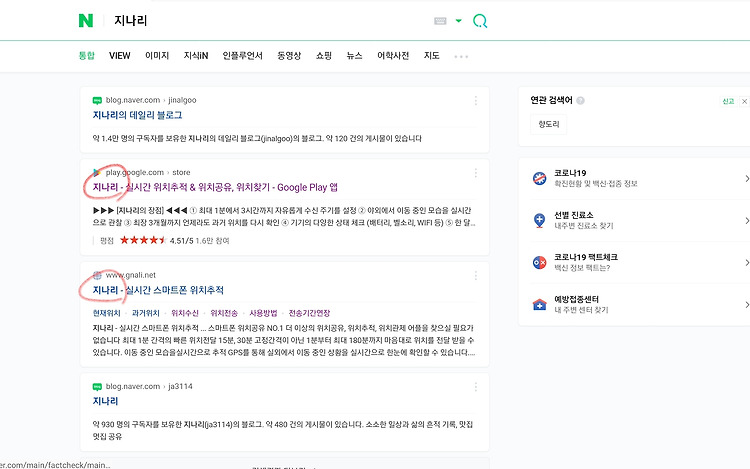This screenshot has width=750, height=469.
Task: Expand the 코로나19 팩트체크 row chevron
Action: point(746,262)
